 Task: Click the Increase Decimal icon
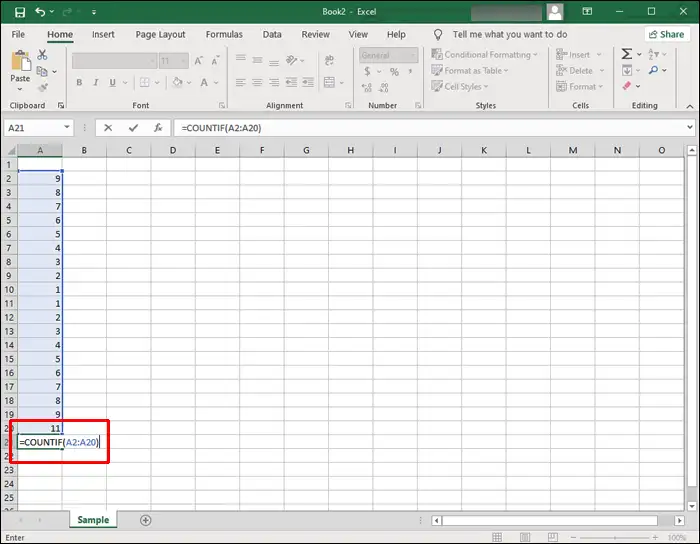[x=367, y=88]
